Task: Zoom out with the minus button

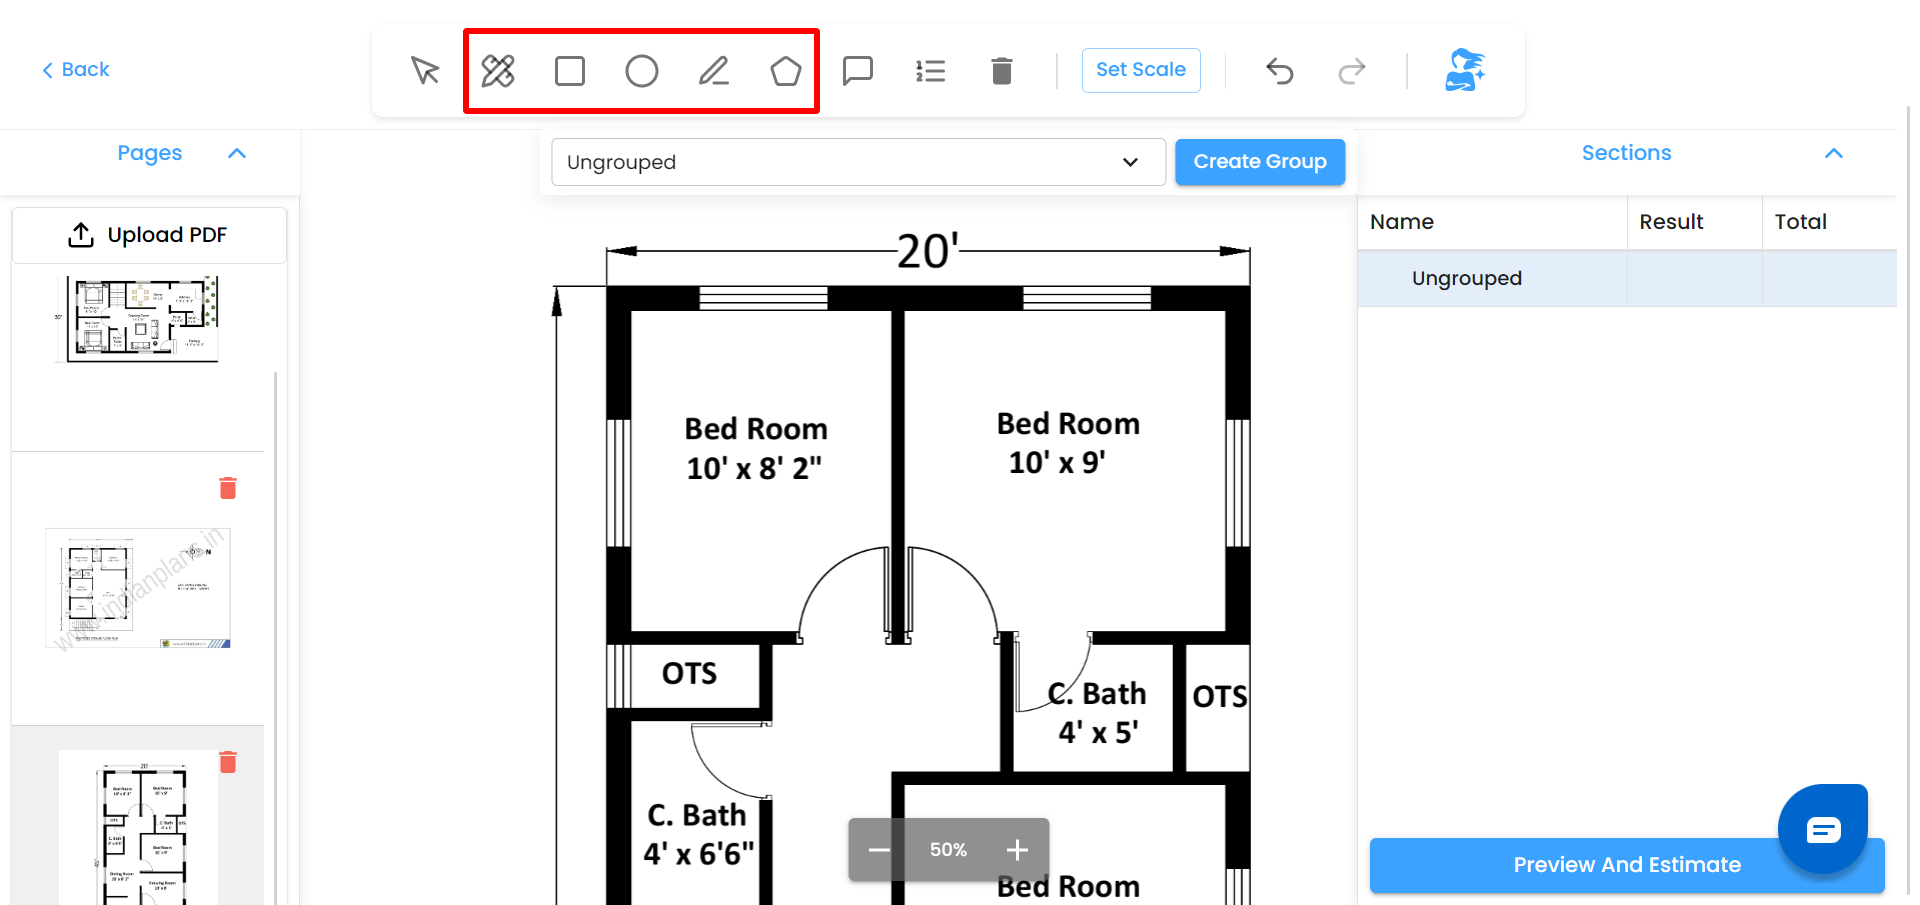Action: [x=879, y=850]
